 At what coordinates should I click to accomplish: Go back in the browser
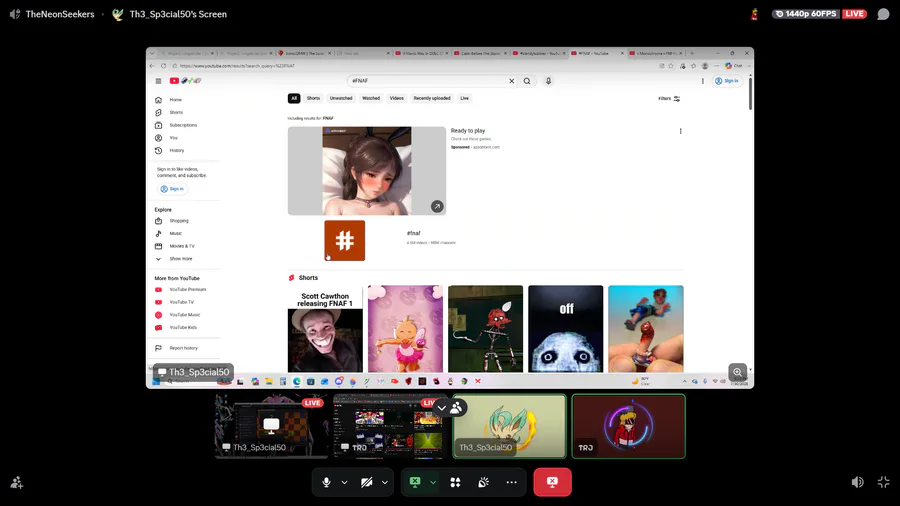coord(152,66)
